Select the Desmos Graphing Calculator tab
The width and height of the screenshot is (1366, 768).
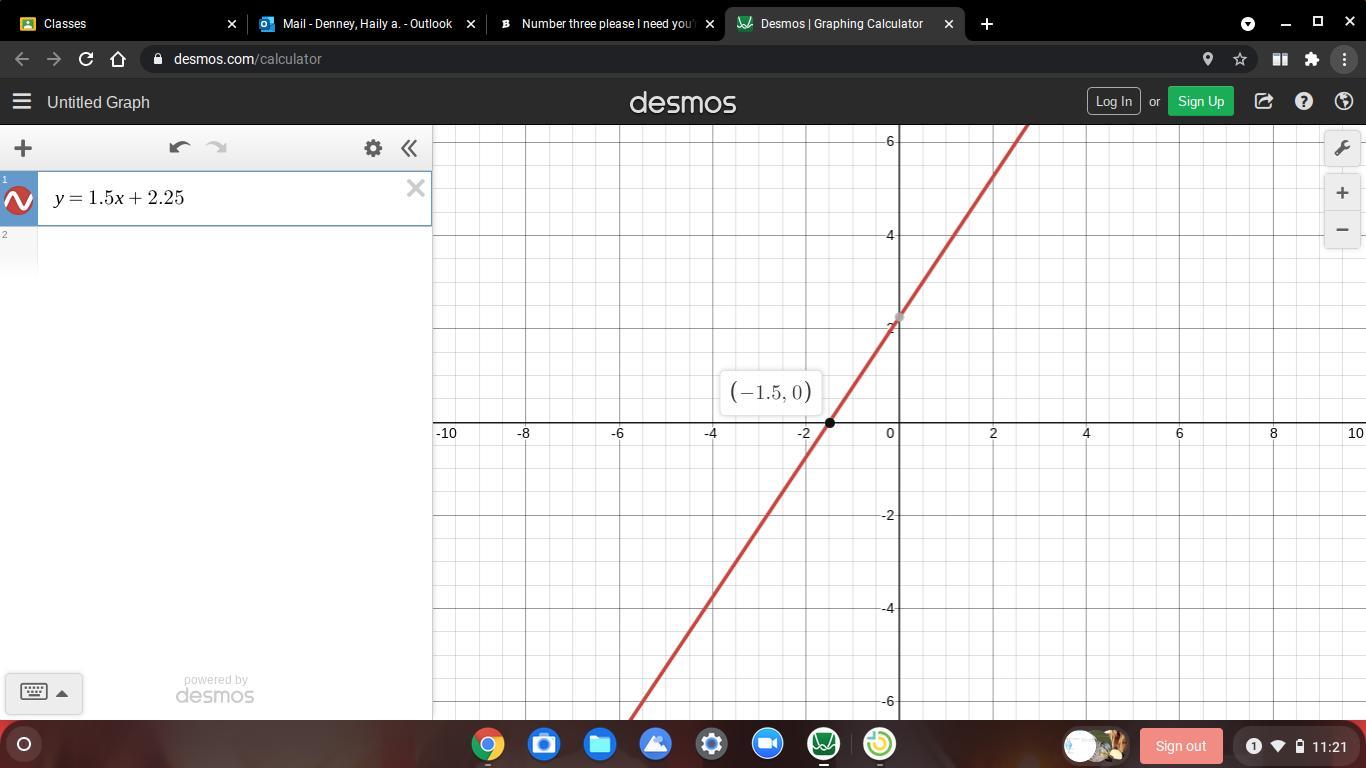click(845, 23)
